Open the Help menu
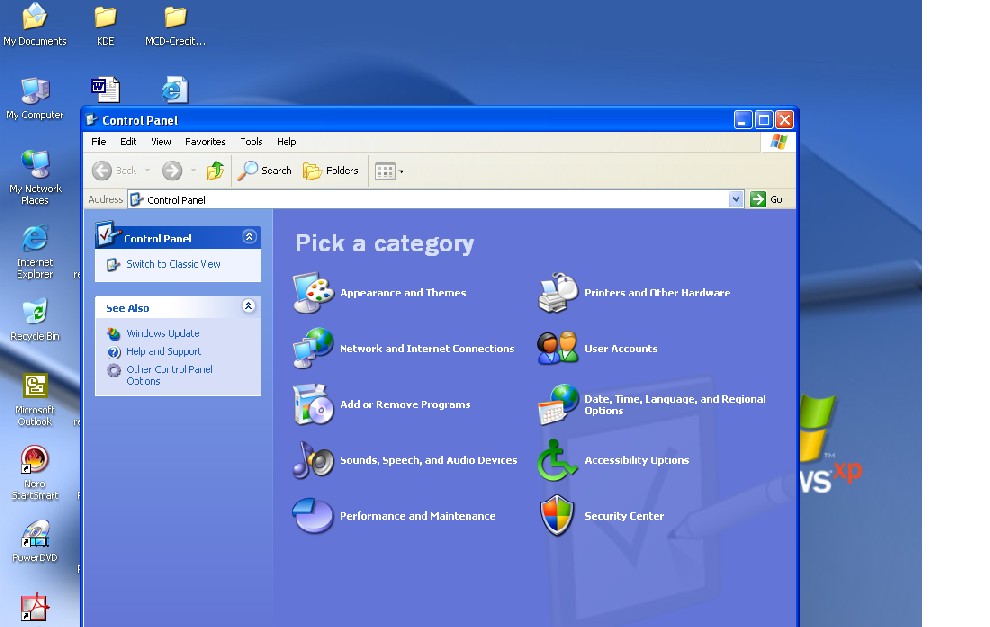 point(287,141)
